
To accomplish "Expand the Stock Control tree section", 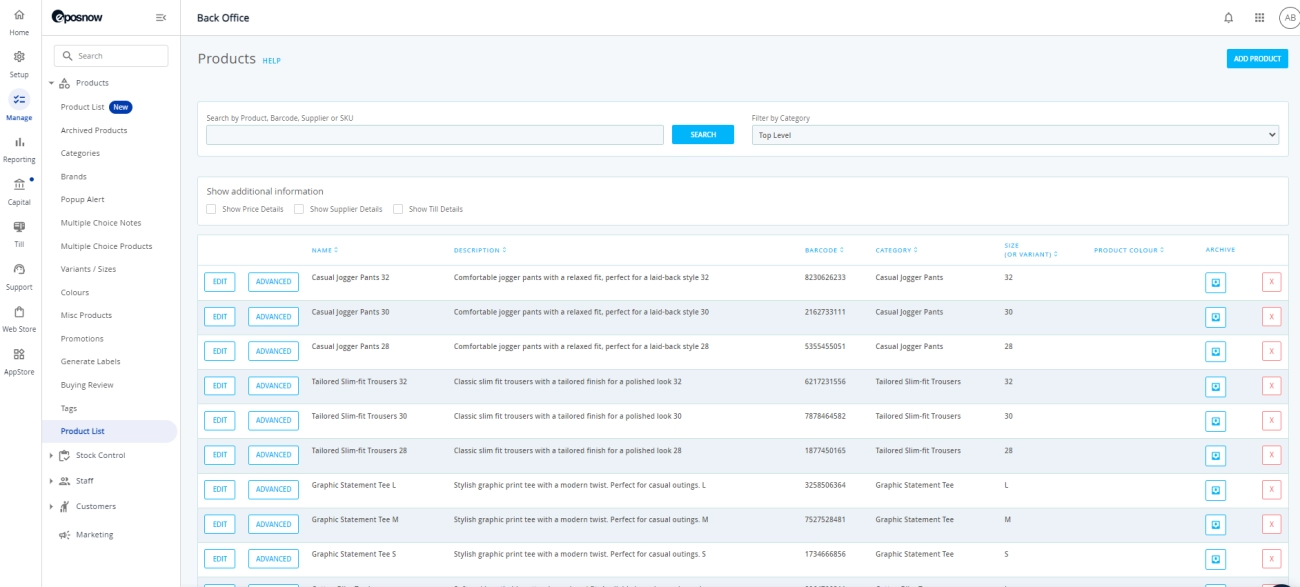I will 52,455.
